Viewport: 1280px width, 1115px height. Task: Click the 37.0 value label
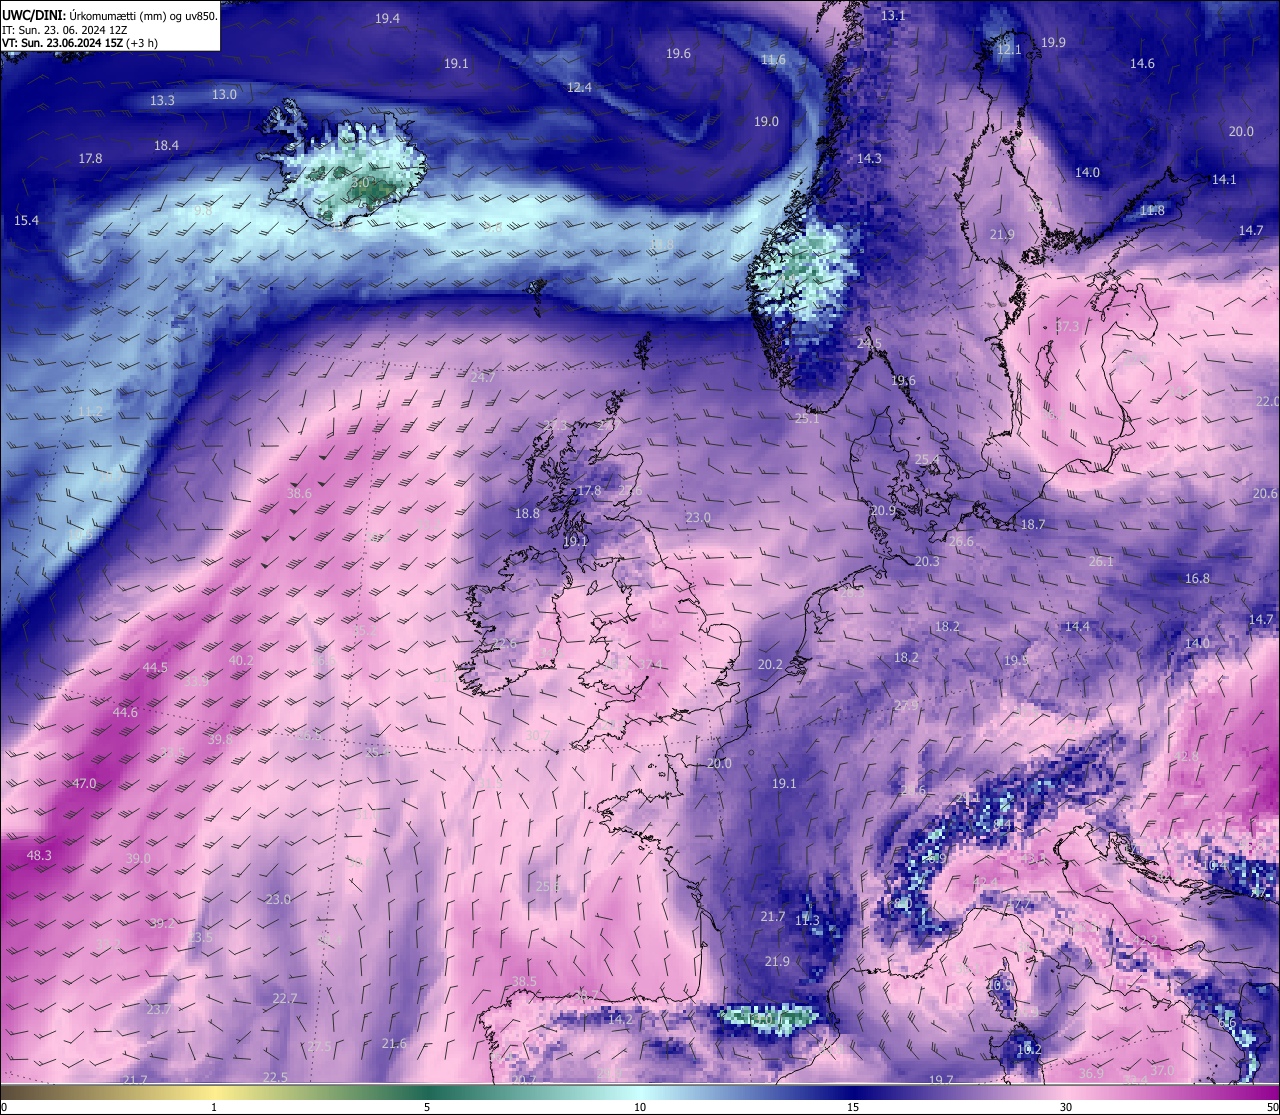click(1161, 1071)
